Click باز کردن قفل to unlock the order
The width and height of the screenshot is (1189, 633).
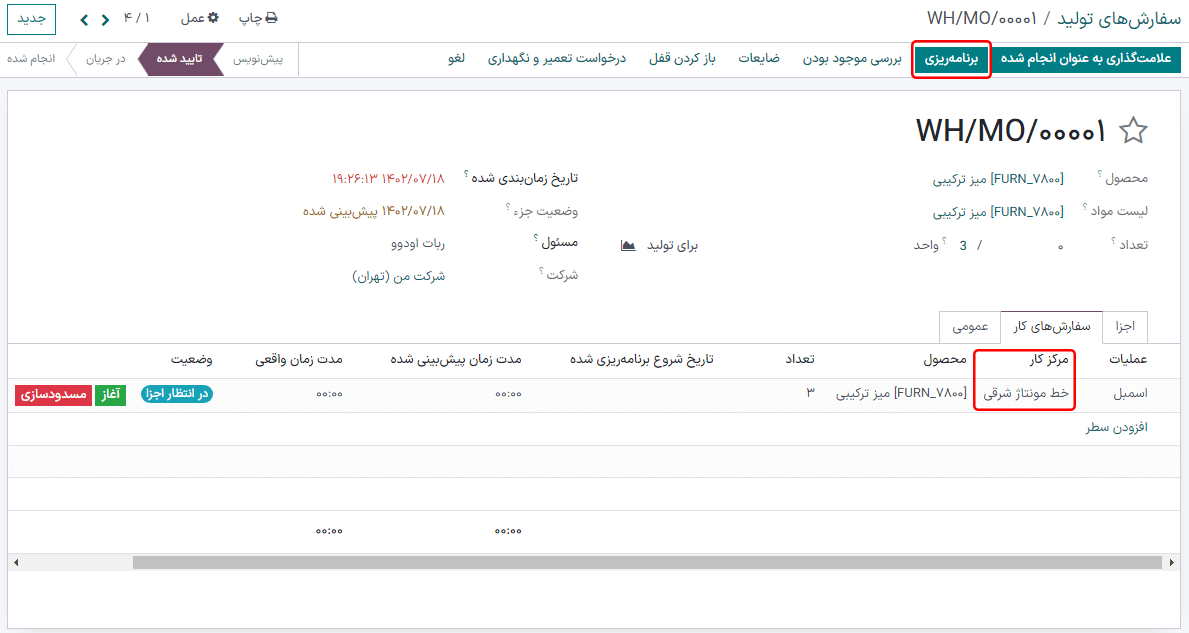[682, 60]
